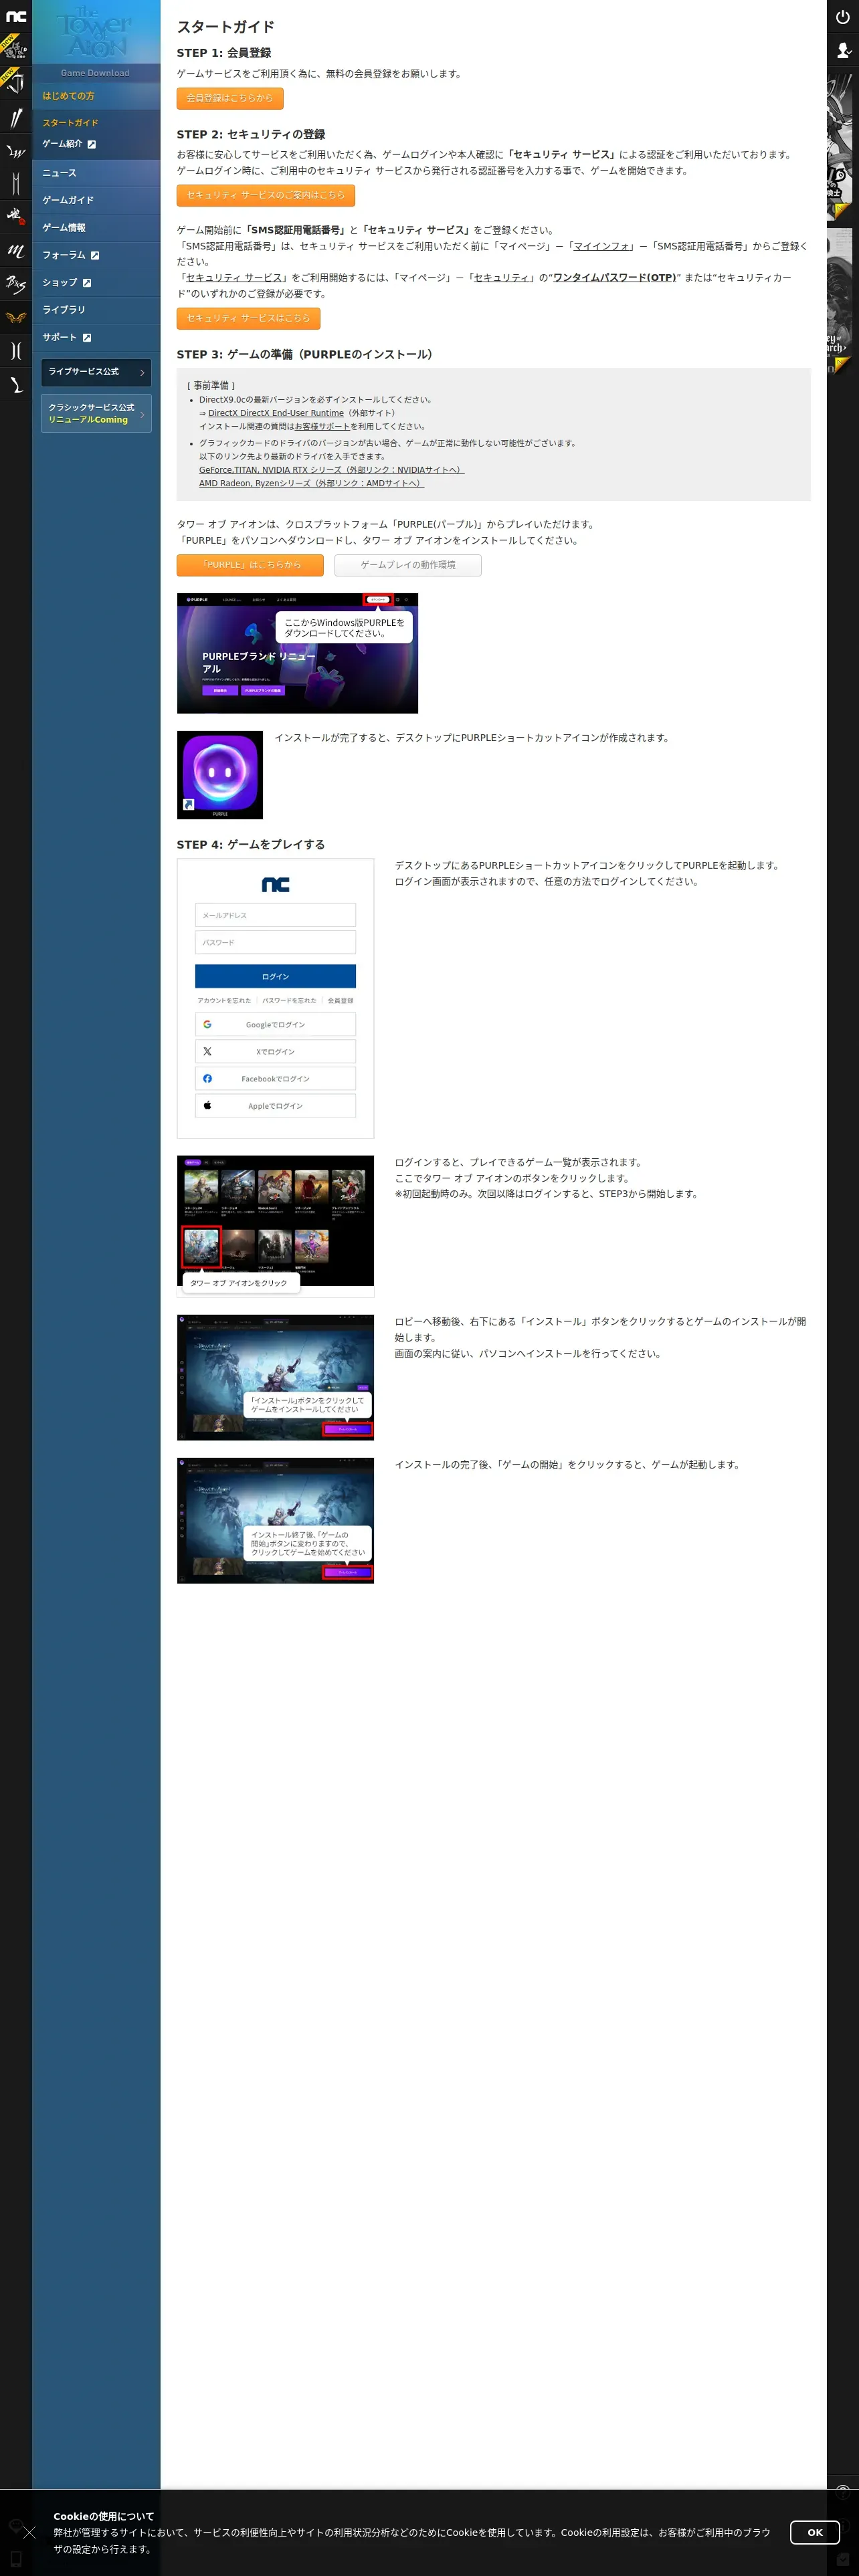Click the STEP 1: 会員登録 heading

224,53
